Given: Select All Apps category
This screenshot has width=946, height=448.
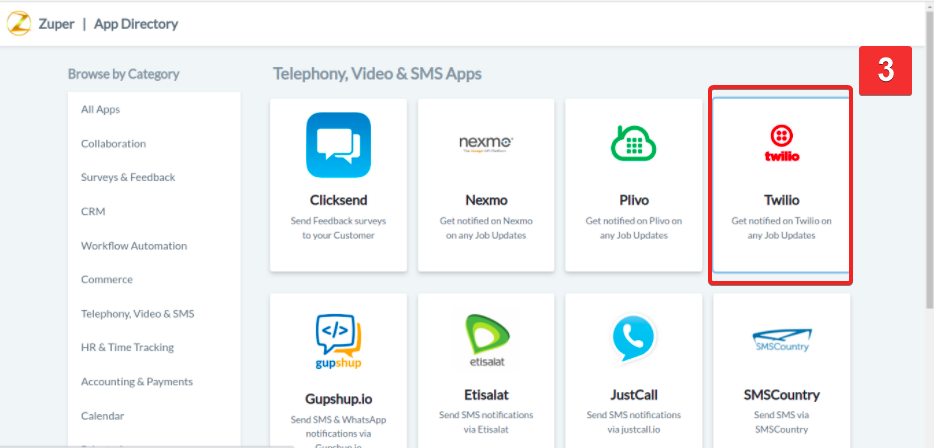Looking at the screenshot, I should coord(100,110).
